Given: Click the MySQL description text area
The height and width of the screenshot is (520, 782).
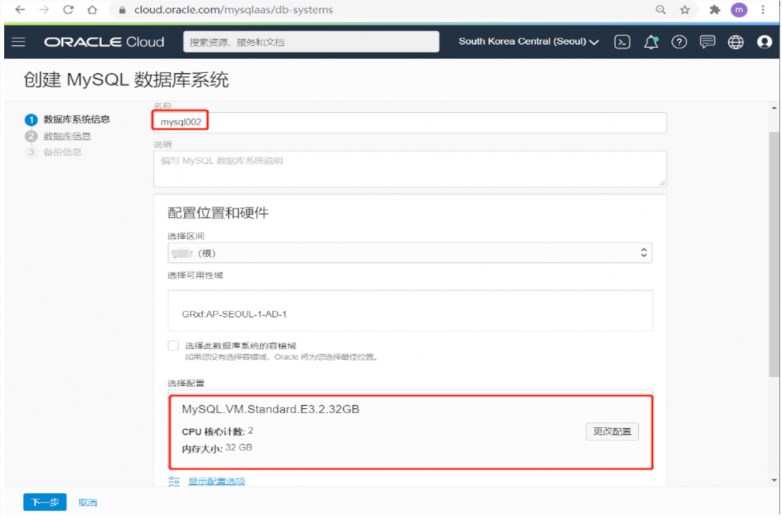Looking at the screenshot, I should coord(409,169).
